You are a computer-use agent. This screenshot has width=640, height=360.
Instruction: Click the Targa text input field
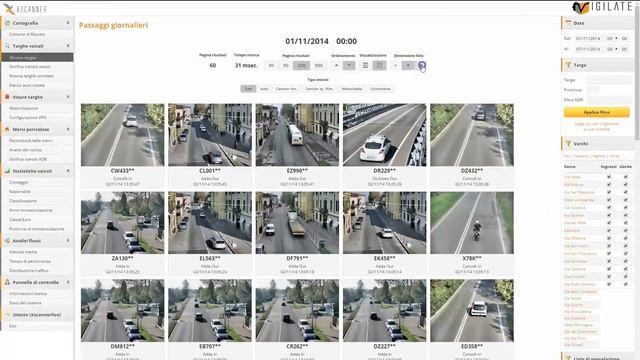(x=609, y=80)
